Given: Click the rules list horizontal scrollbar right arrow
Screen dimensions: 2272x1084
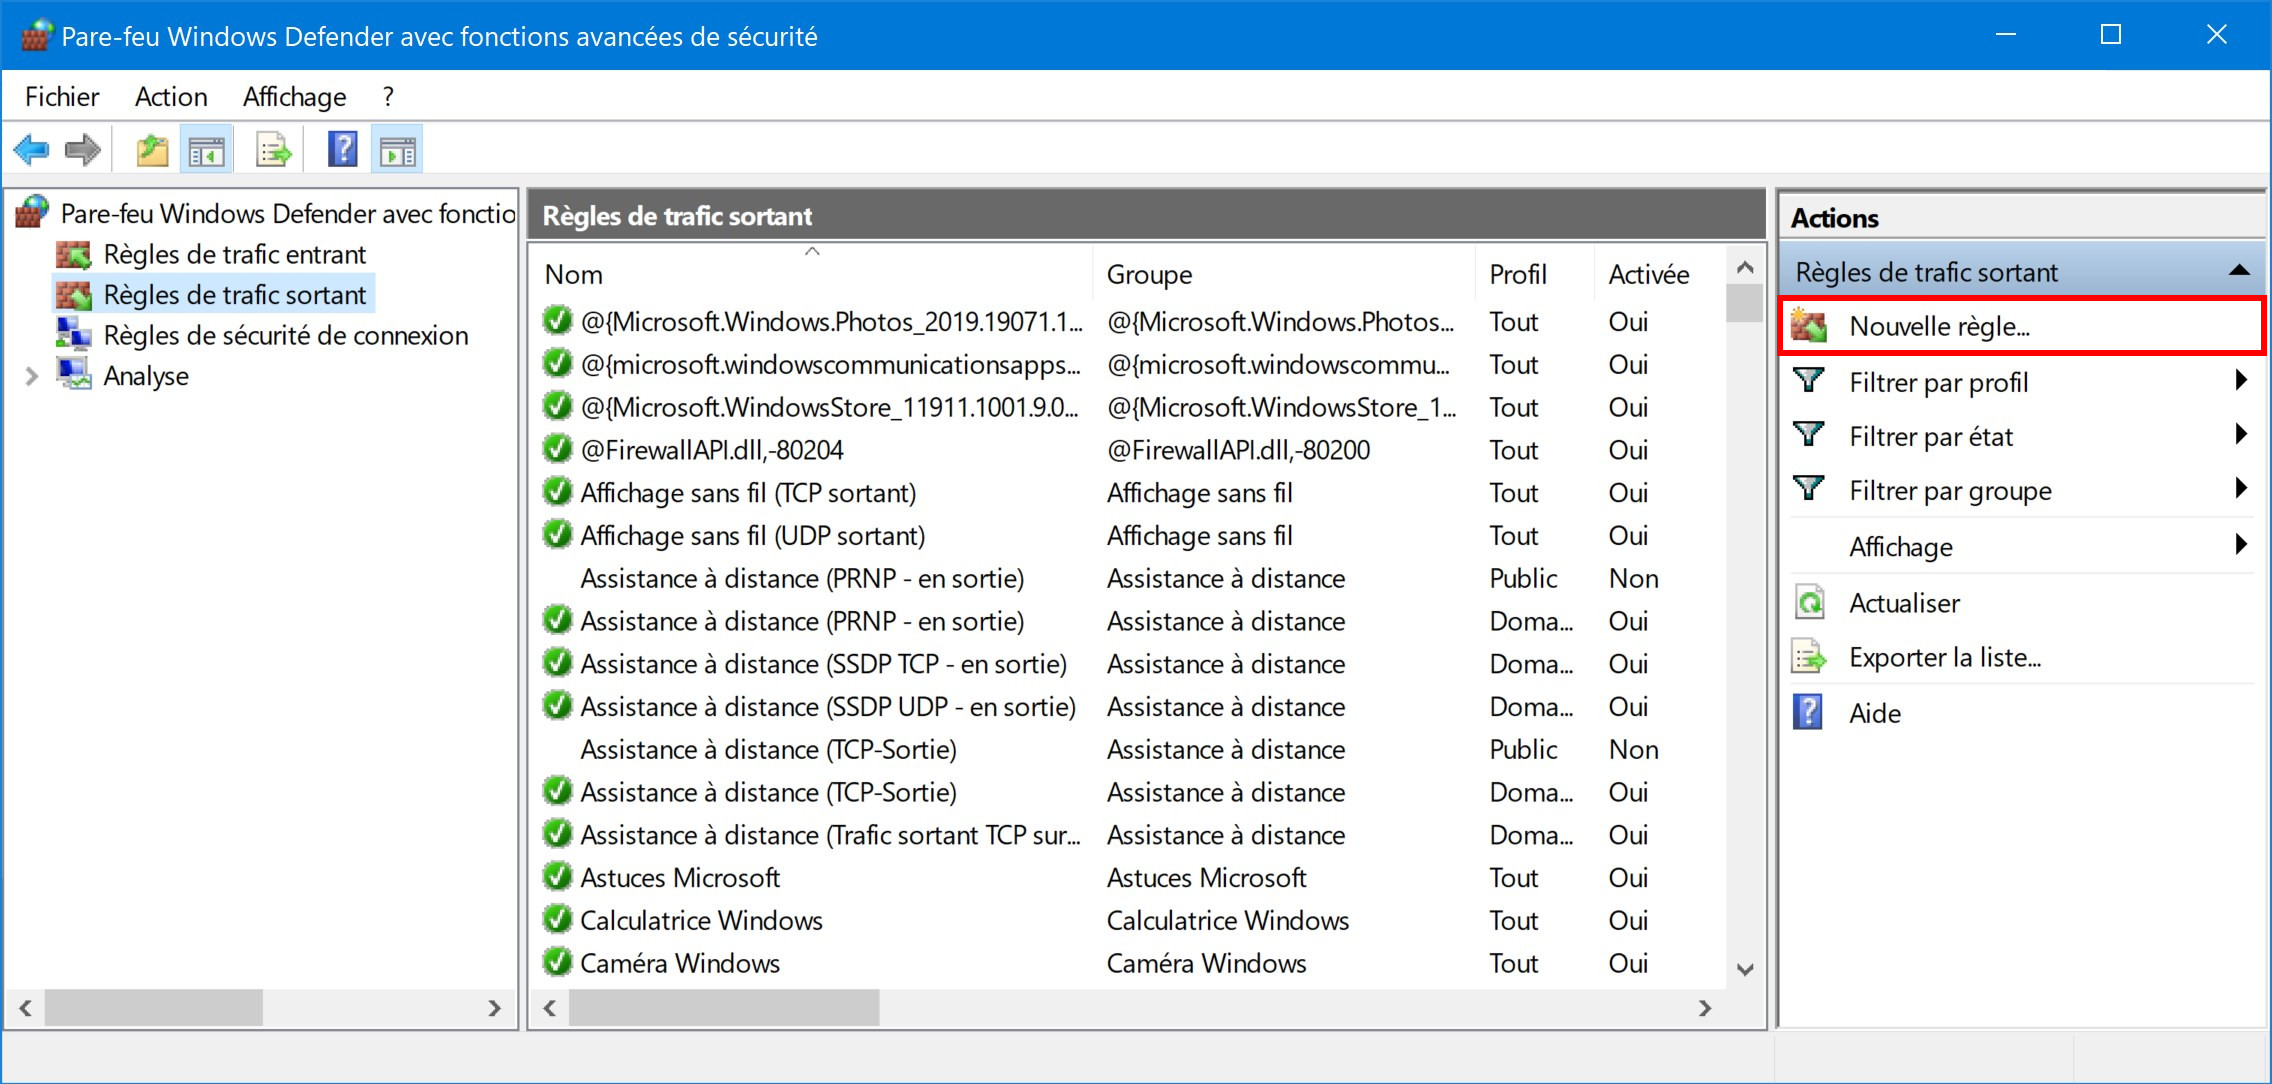Looking at the screenshot, I should coord(1705,1008).
